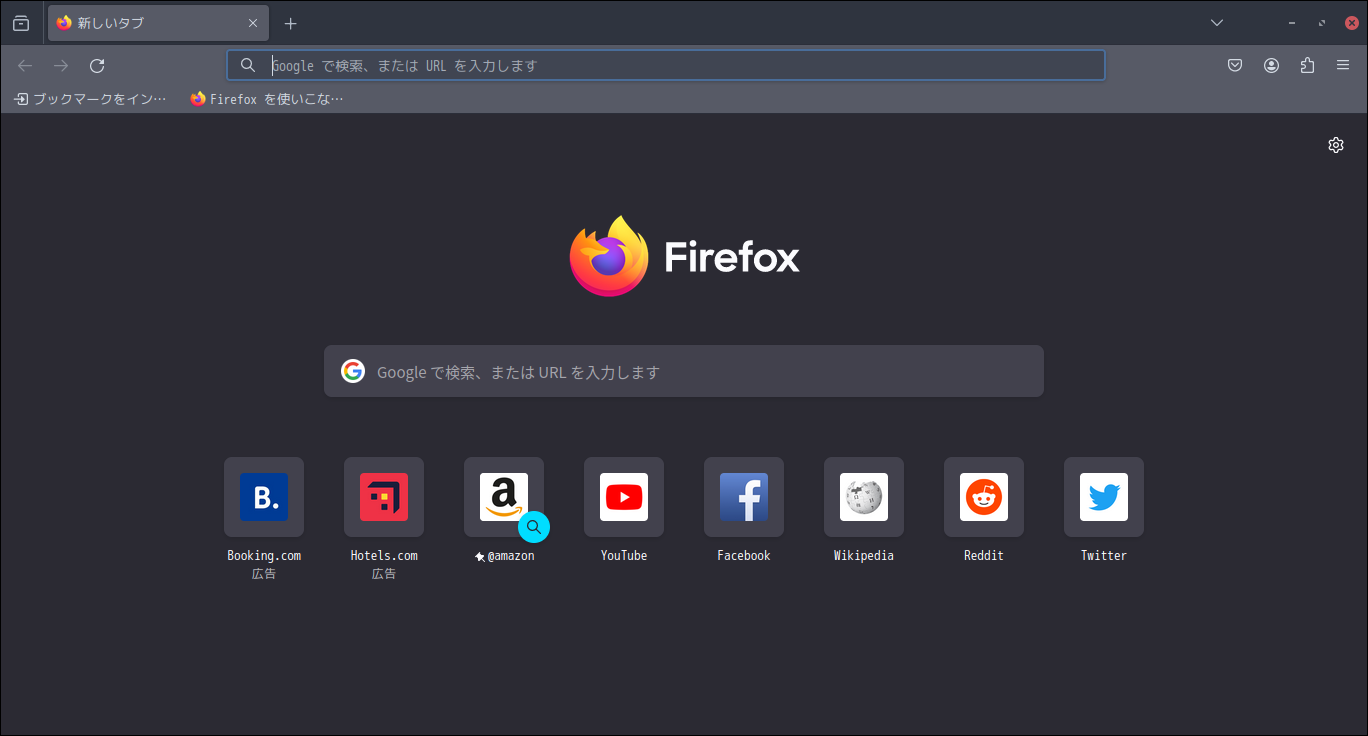Screen dimensions: 1368x736
Task: Open the Firefox account menu
Action: [x=1271, y=66]
